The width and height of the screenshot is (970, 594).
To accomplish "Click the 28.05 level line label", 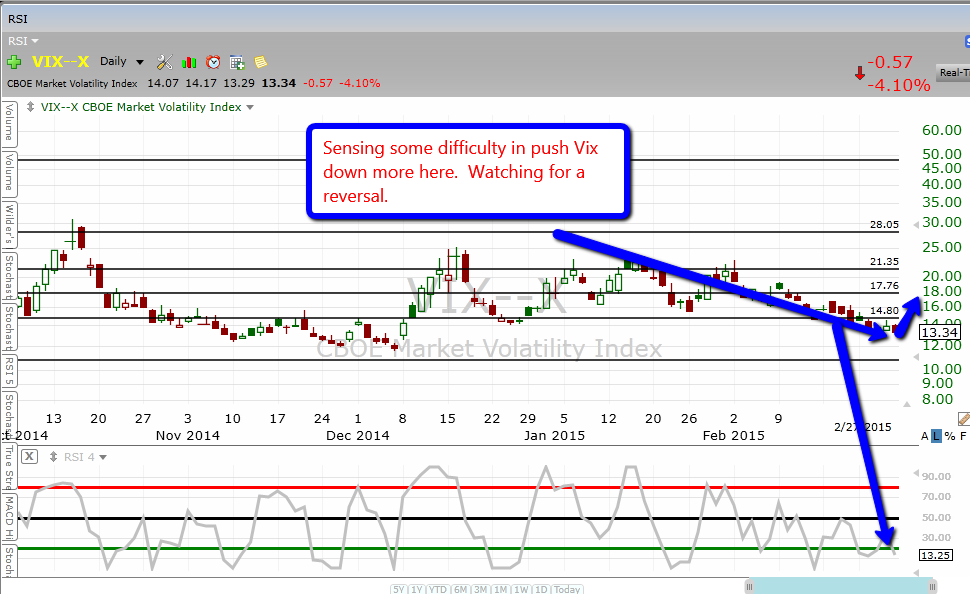I will (884, 225).
